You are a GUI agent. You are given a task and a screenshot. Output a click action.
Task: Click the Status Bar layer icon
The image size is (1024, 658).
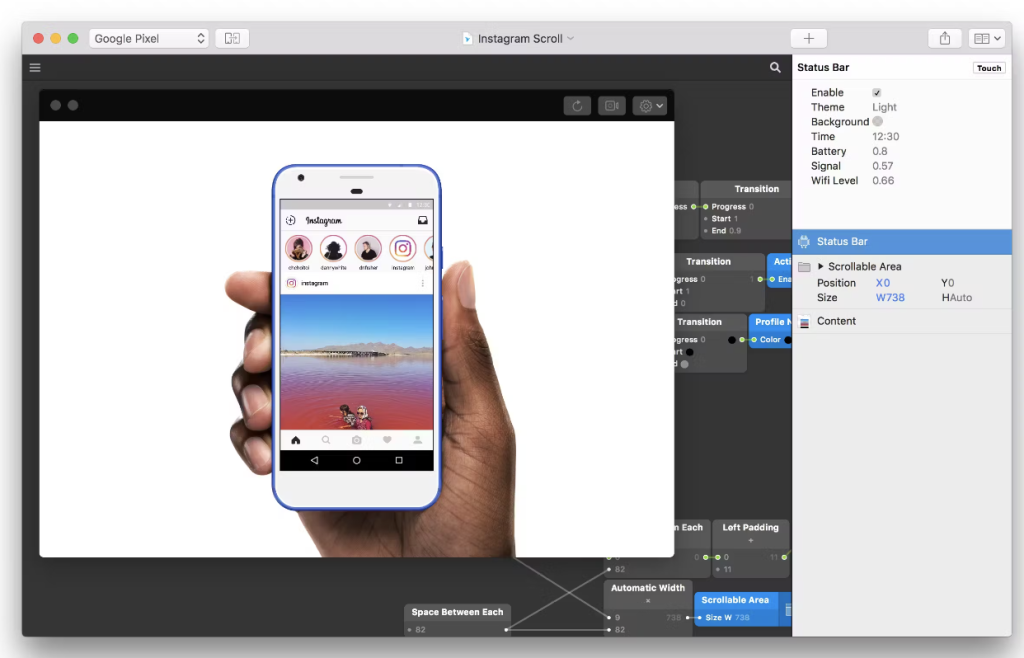point(804,242)
